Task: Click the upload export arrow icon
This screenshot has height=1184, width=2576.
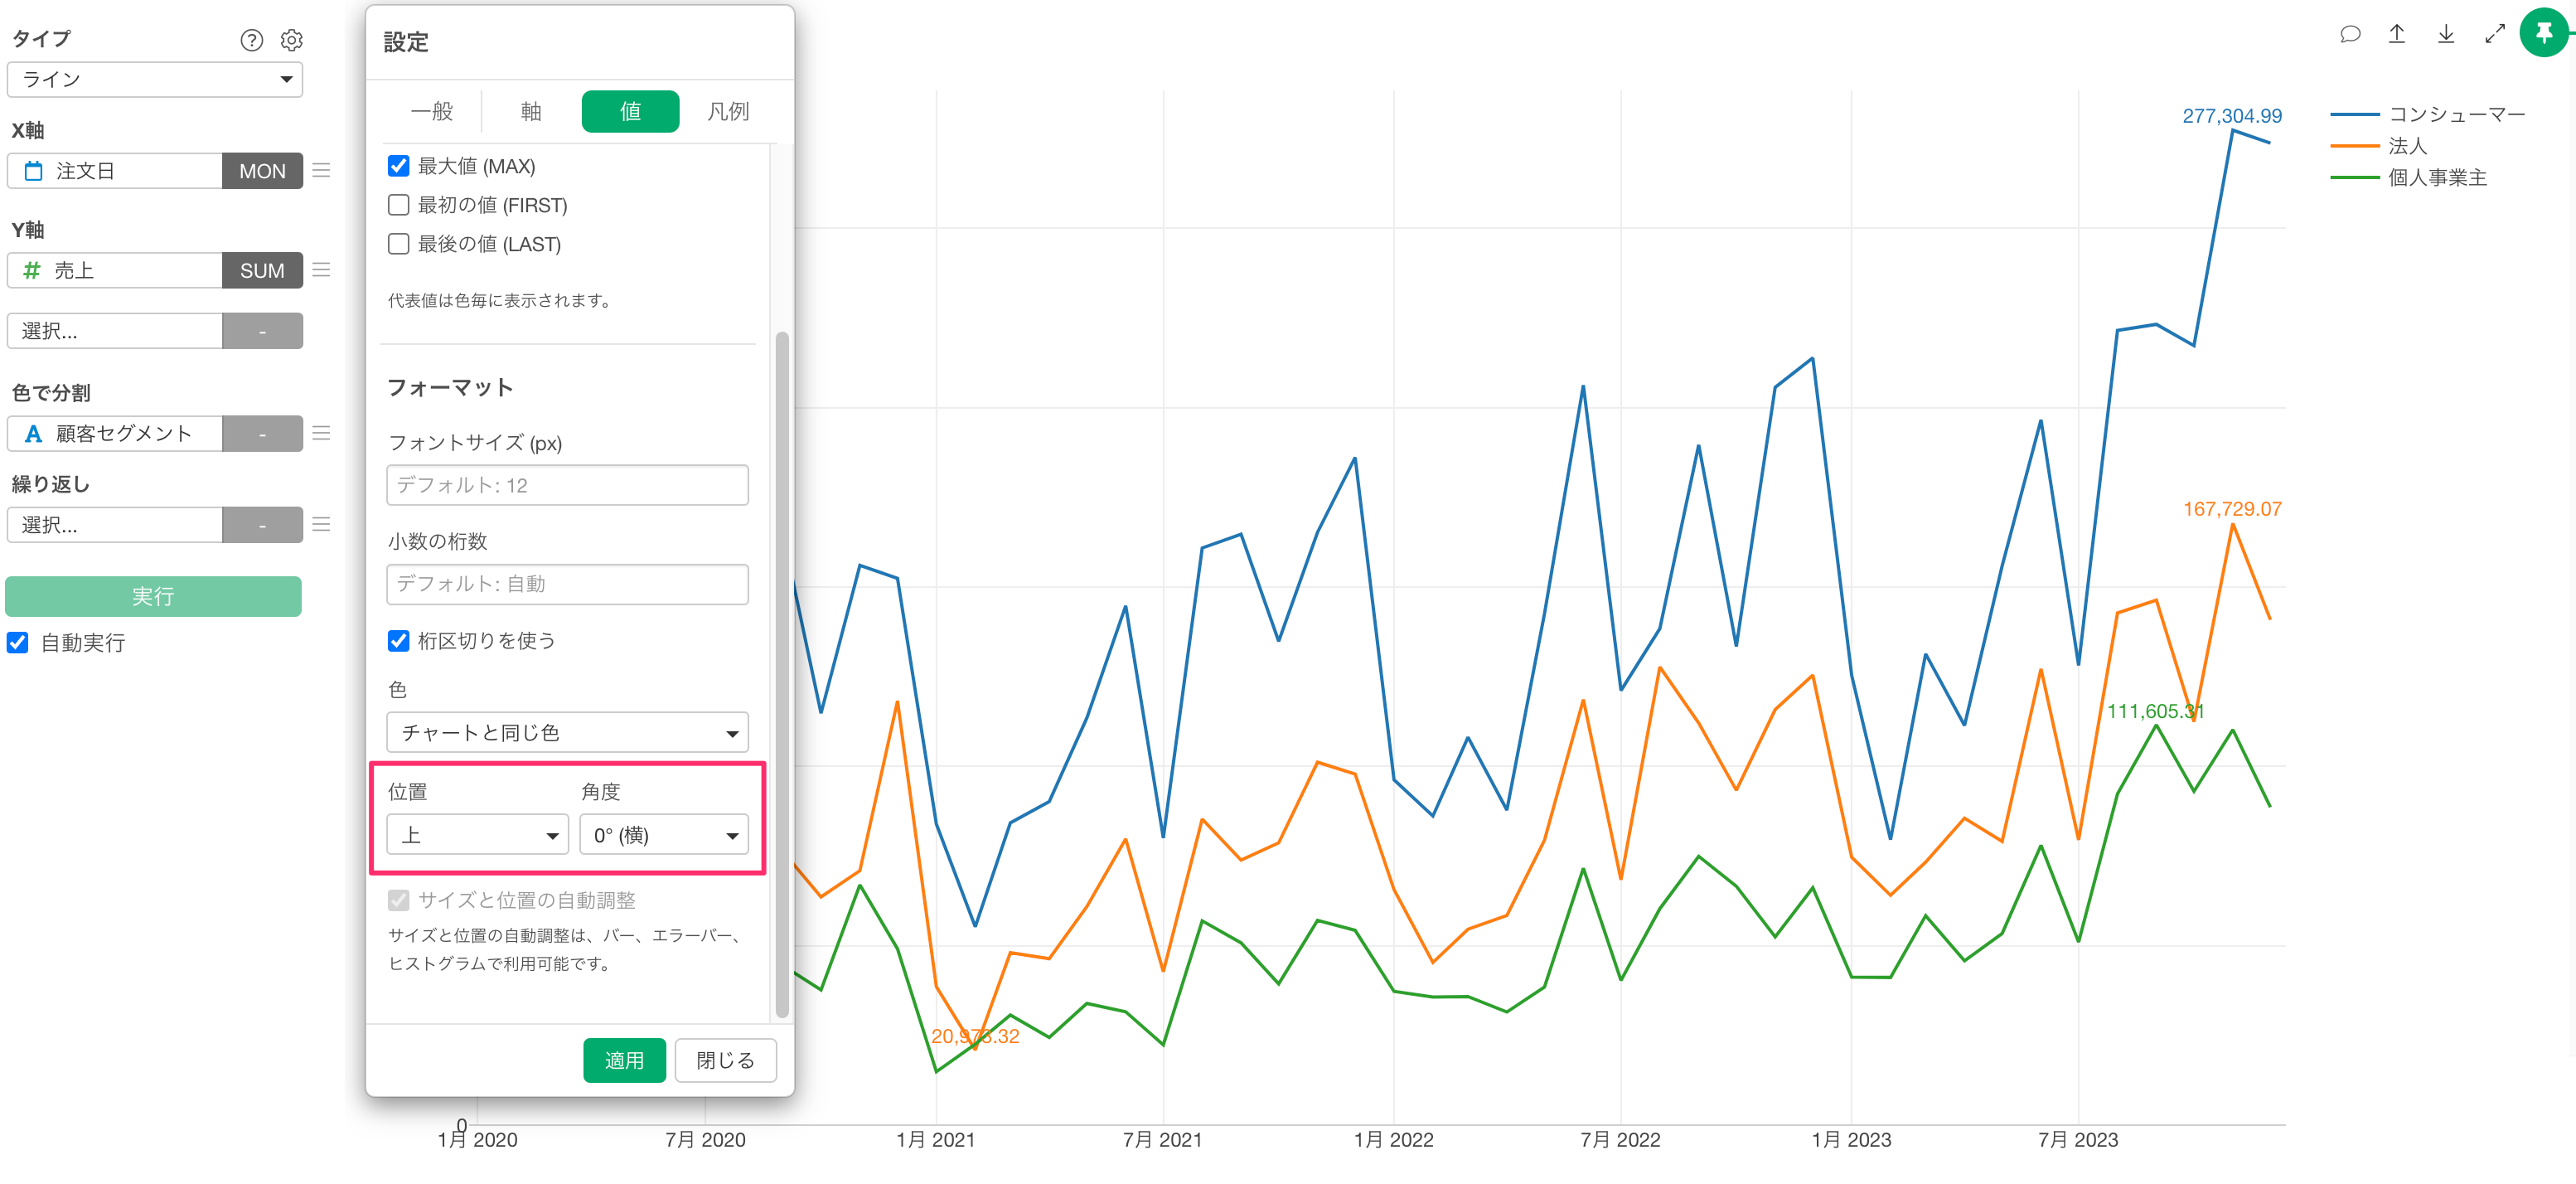Action: (x=2397, y=34)
